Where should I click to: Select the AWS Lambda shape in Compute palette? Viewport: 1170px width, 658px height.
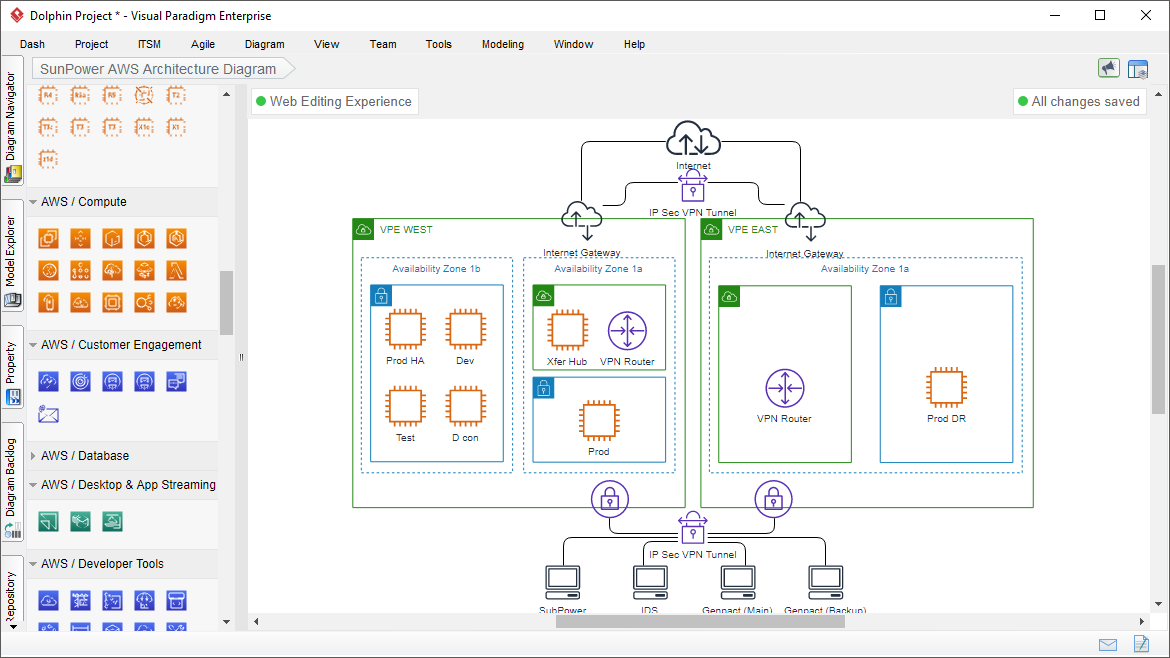click(177, 270)
